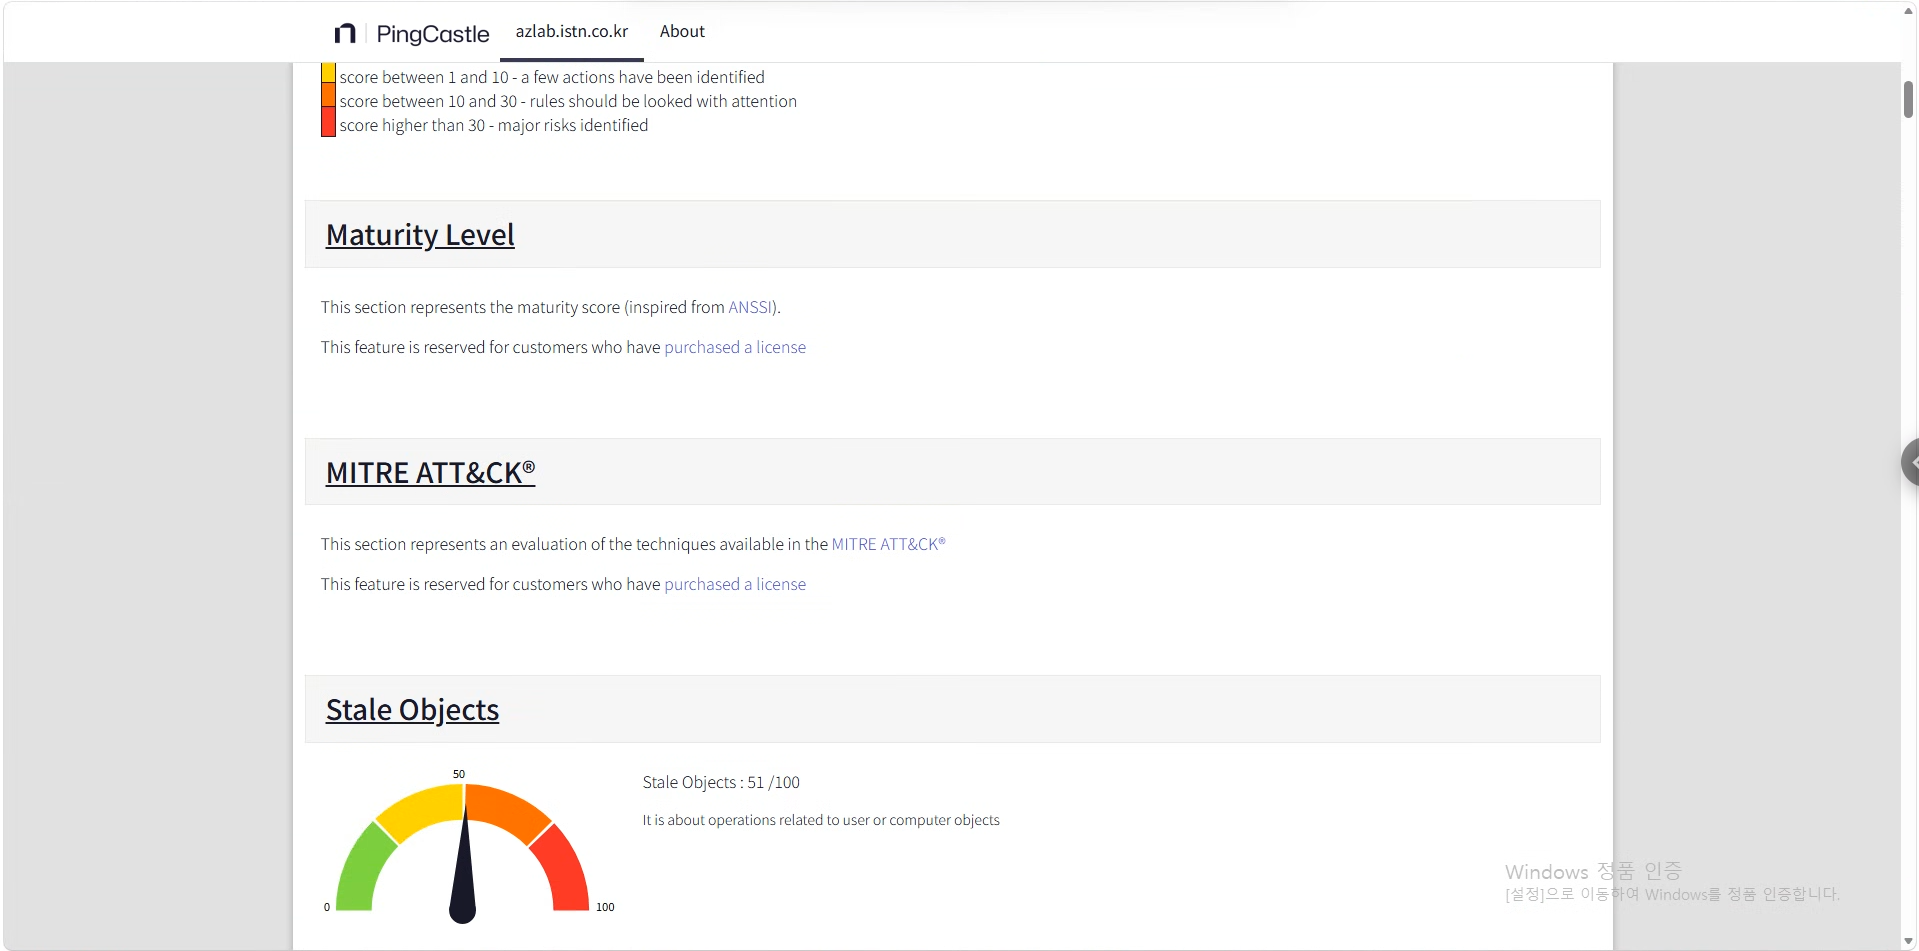Open the About menu item

pos(682,32)
